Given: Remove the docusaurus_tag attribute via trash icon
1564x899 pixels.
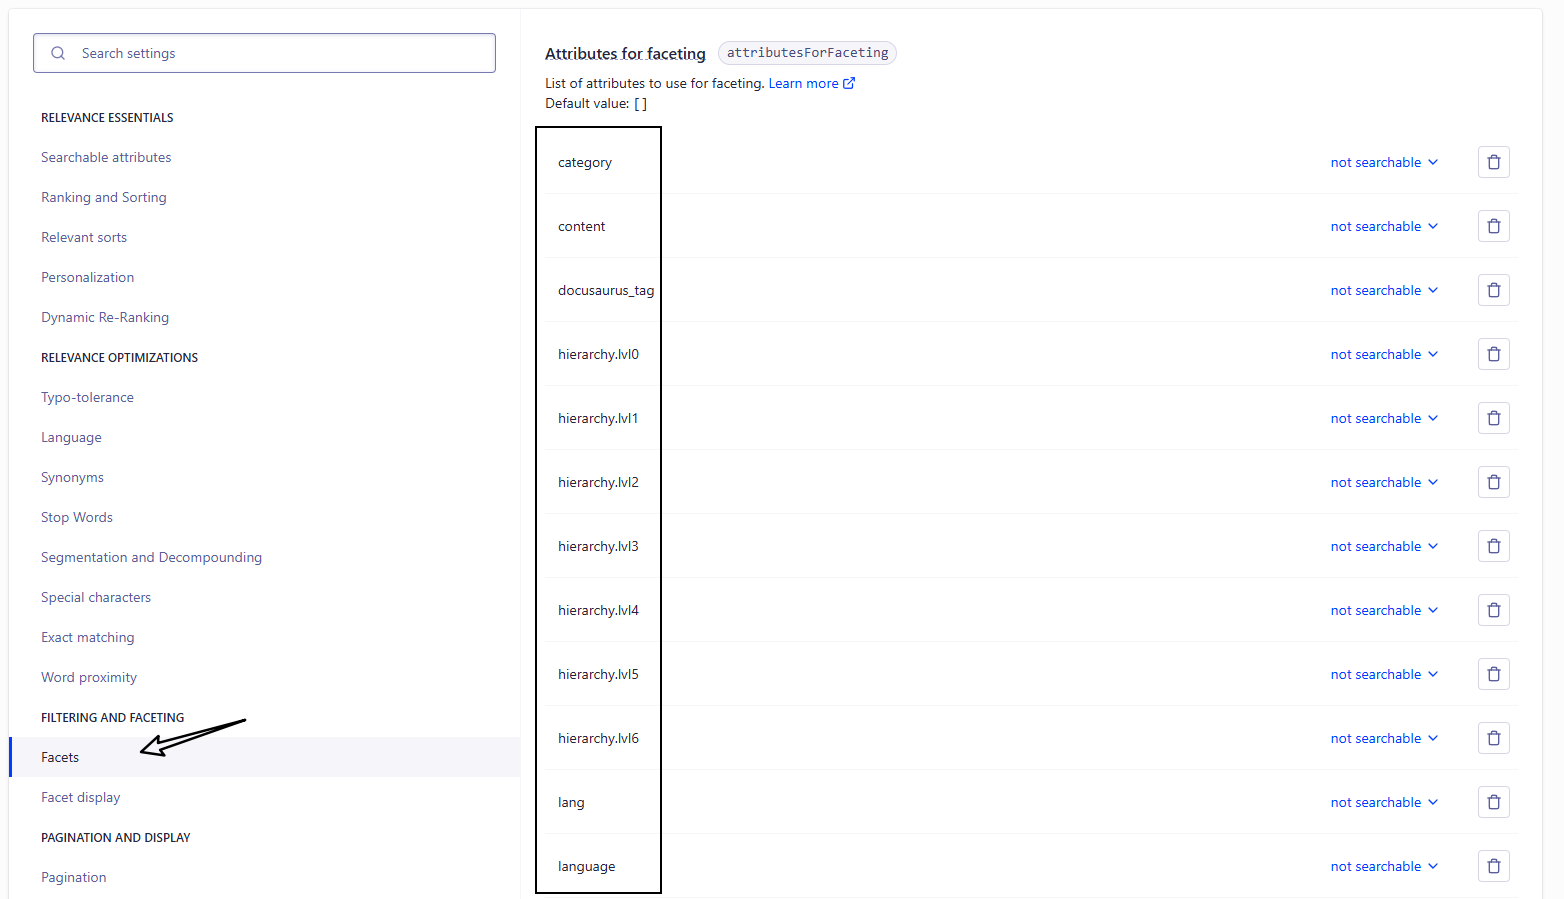Looking at the screenshot, I should [x=1493, y=290].
